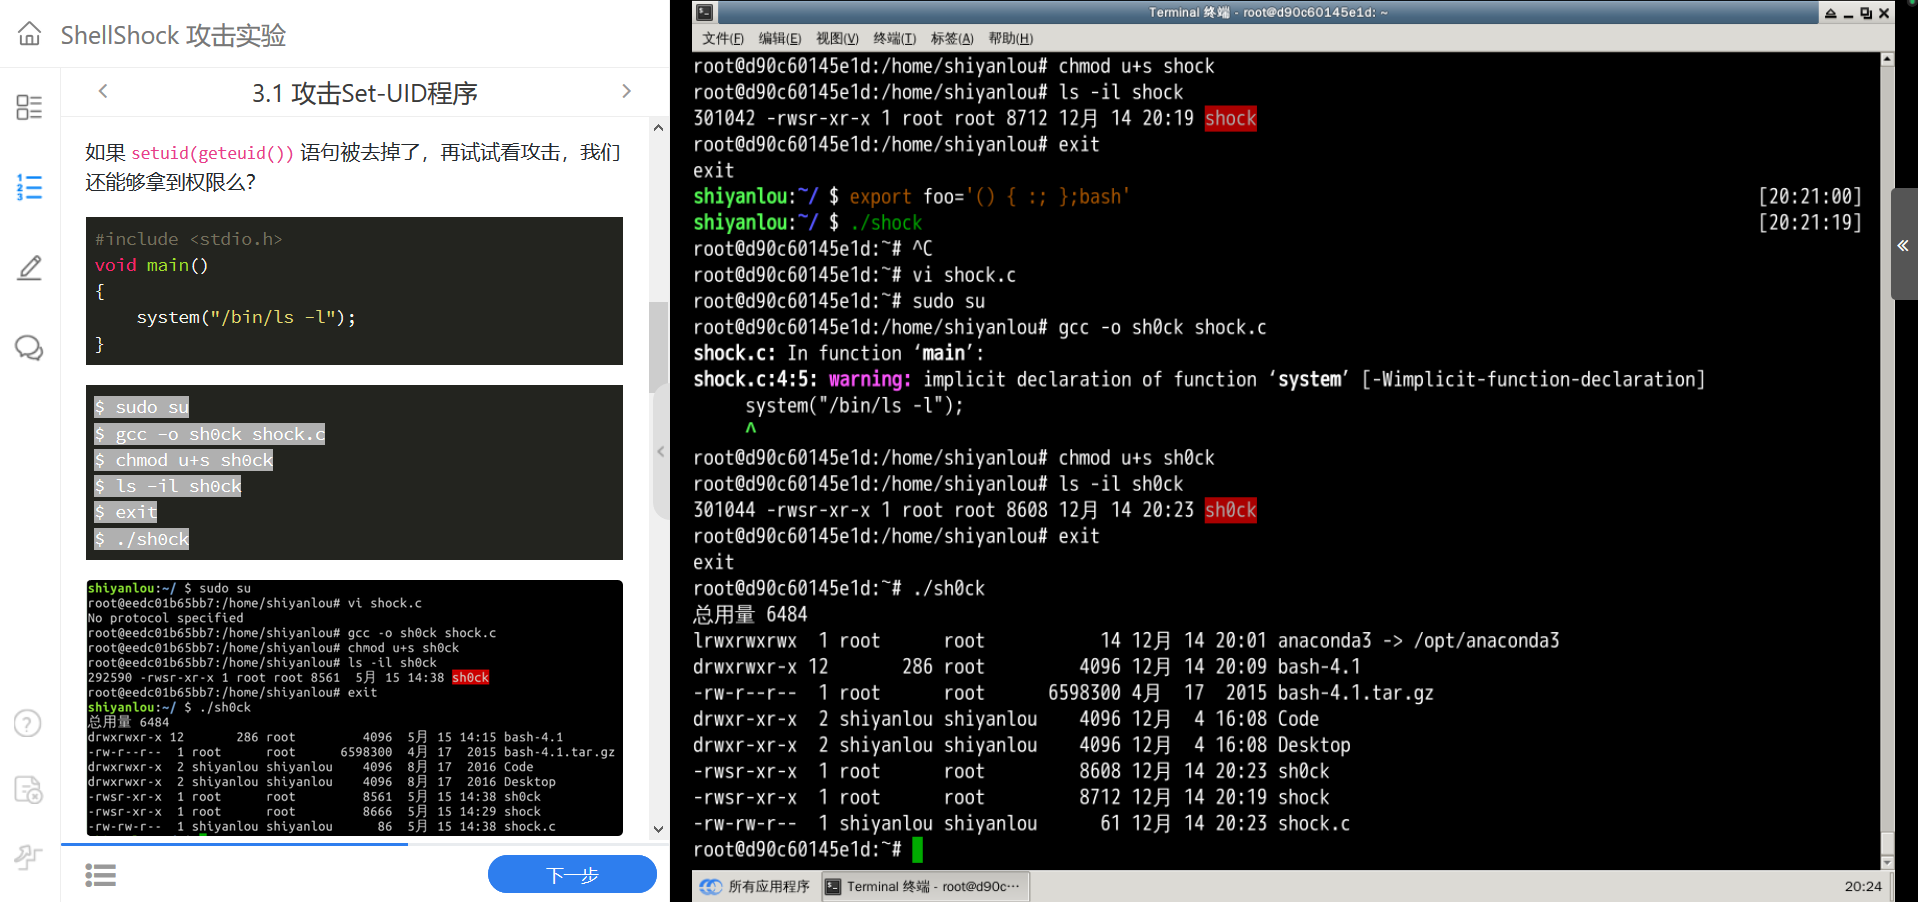Click the red highlighted 'sh0ck' filename in terminal
This screenshot has width=1918, height=902.
(x=1230, y=510)
